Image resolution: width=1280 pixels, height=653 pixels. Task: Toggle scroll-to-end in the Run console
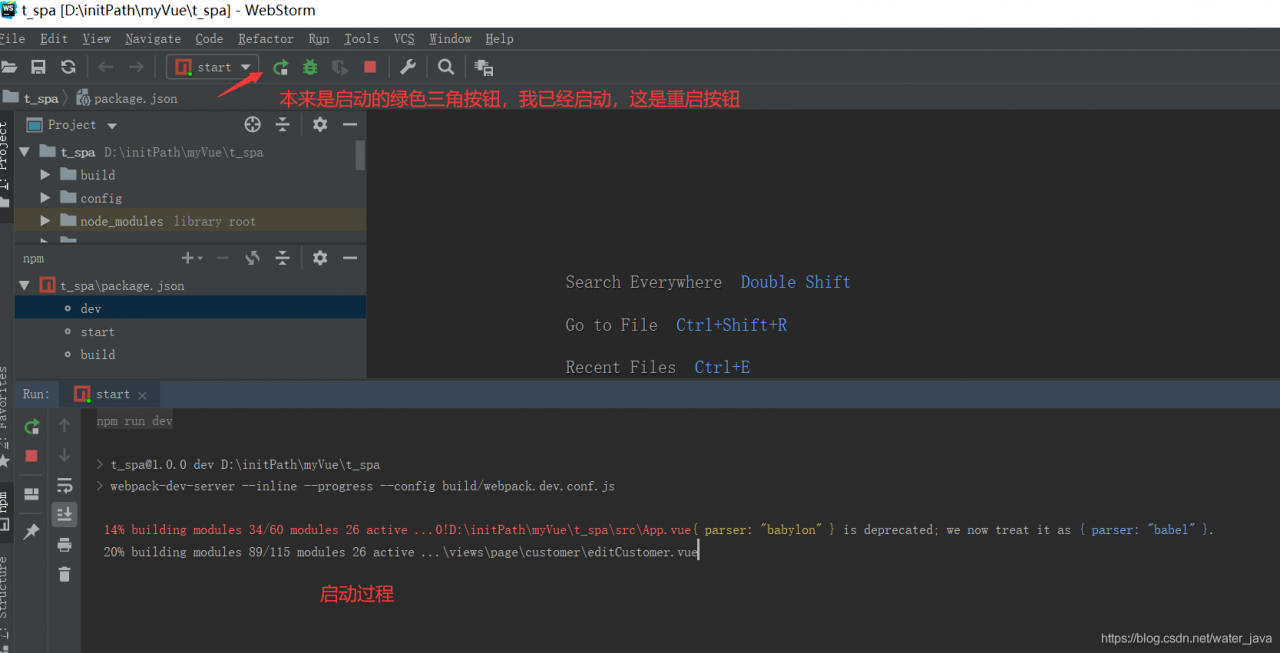(x=65, y=514)
